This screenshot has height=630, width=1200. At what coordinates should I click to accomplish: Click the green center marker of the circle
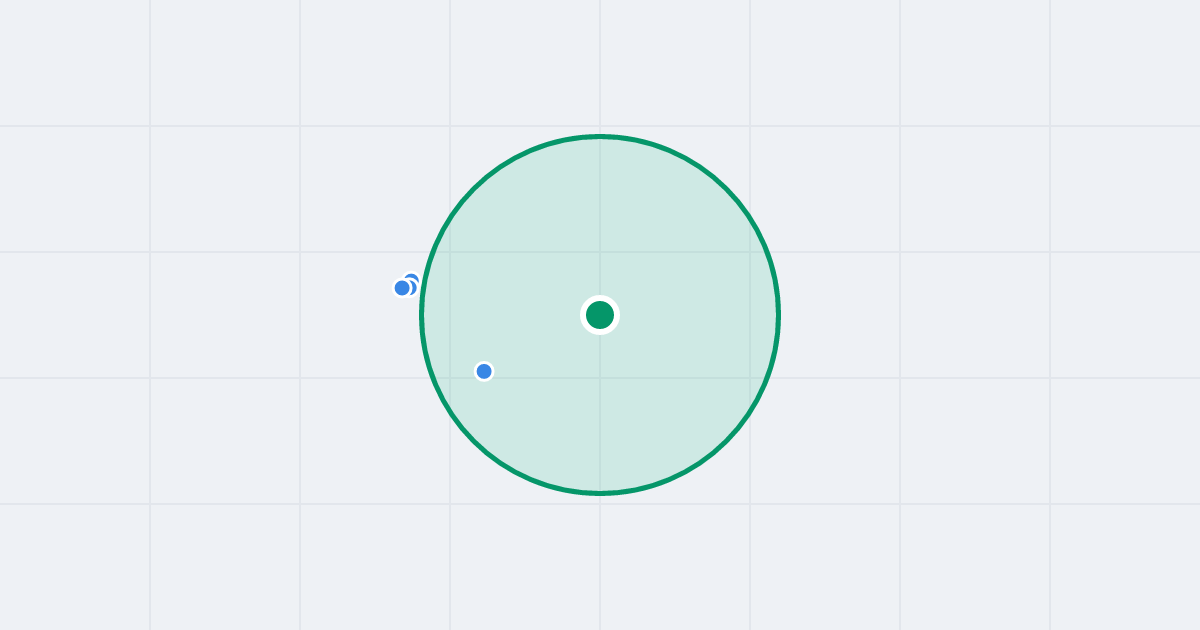tap(600, 315)
